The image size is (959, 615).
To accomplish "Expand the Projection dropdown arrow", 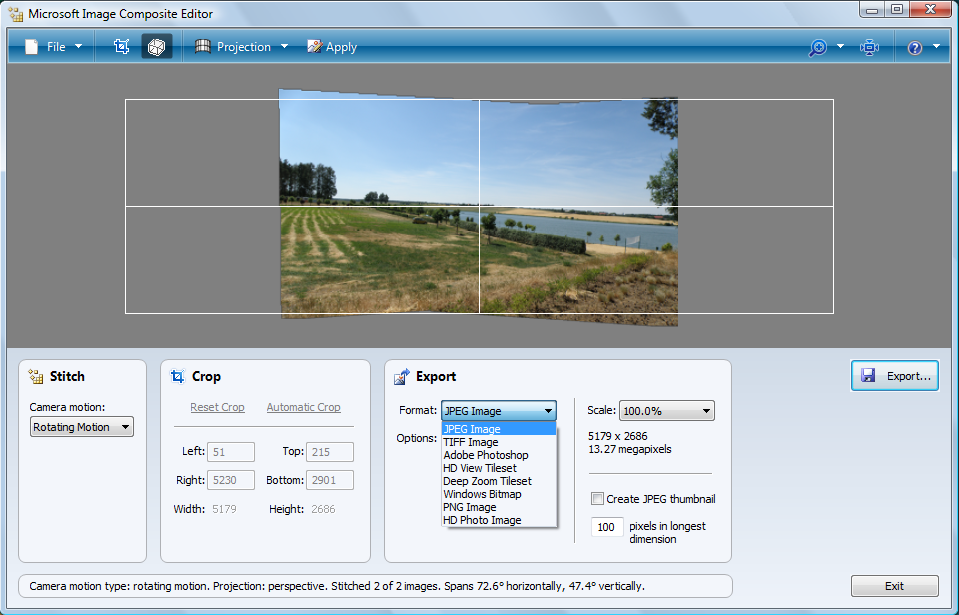I will (284, 46).
